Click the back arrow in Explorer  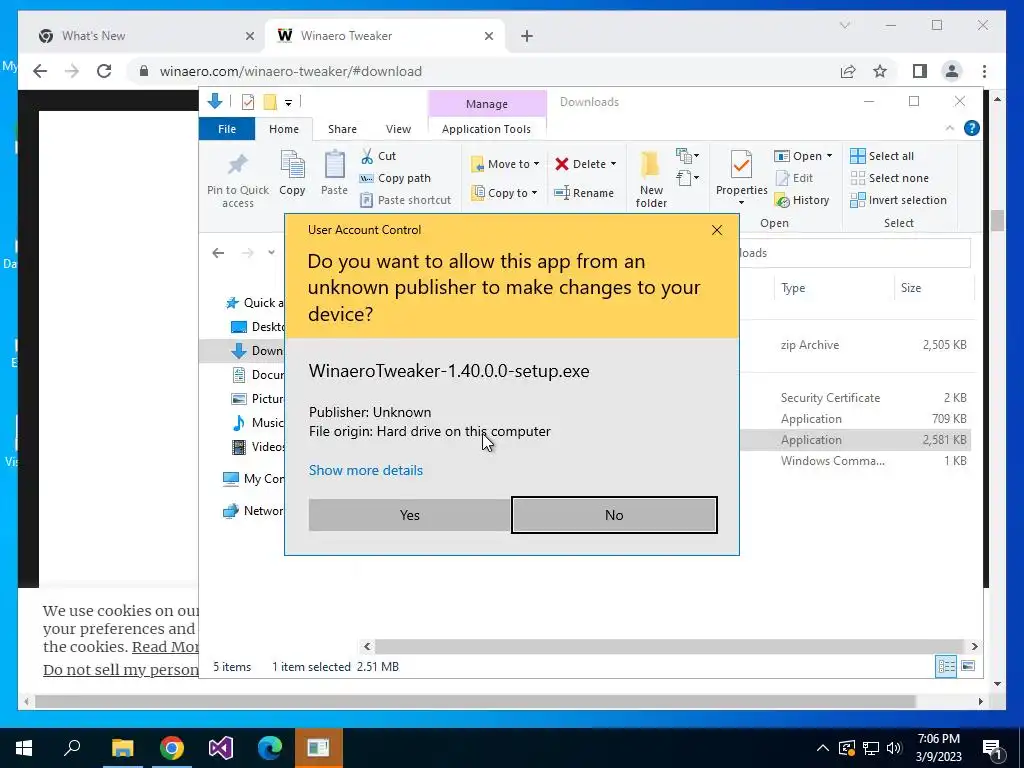click(x=218, y=253)
